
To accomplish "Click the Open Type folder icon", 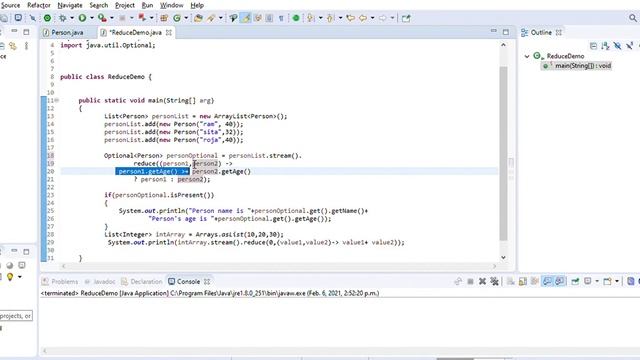I will 198,18.
